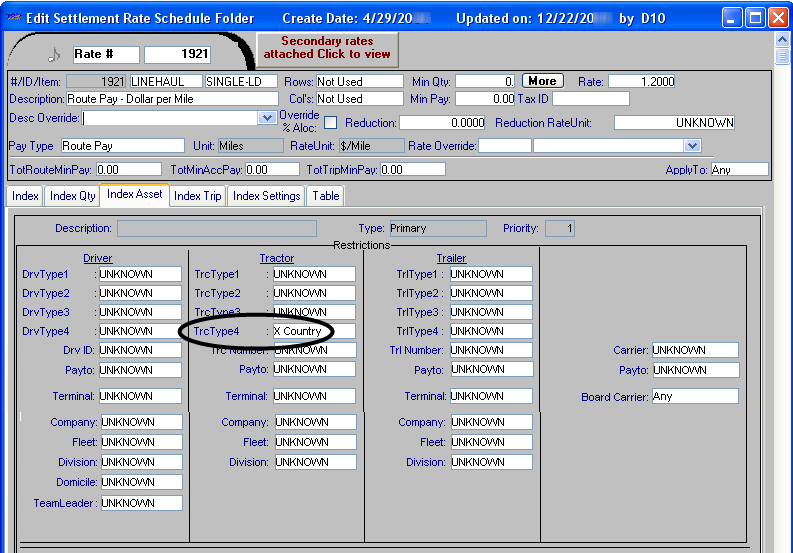Click the Rate value field 1.2000
793x553 pixels.
642,81
